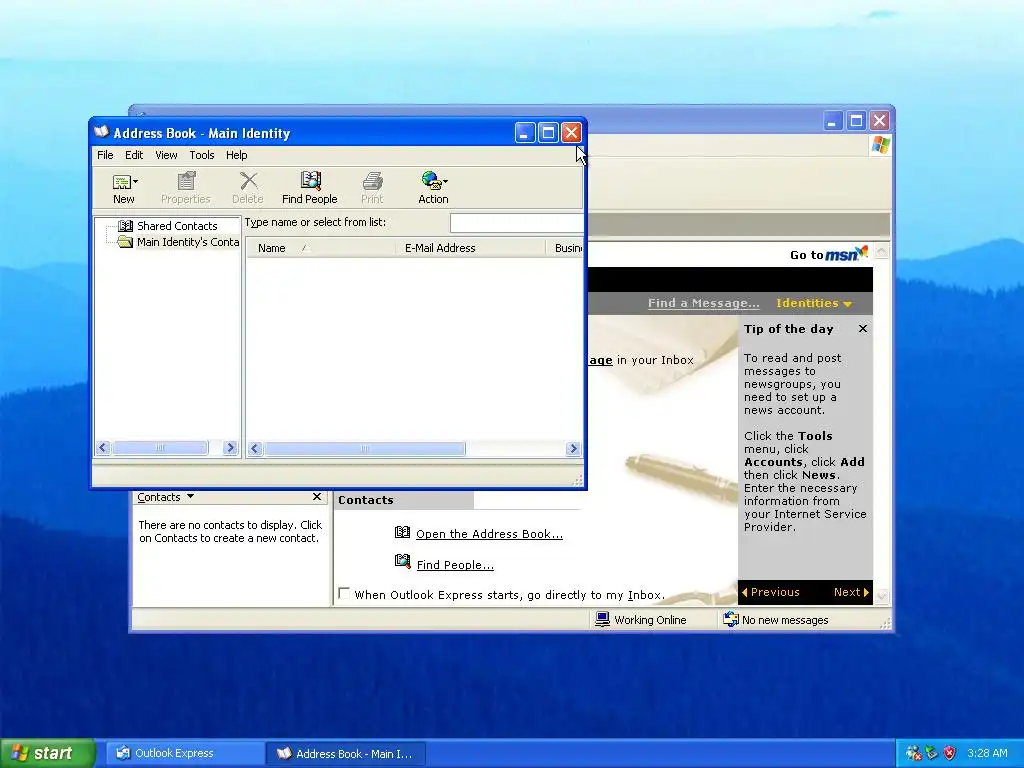Close the Contacts pane in Outlook Express
Image resolution: width=1024 pixels, height=768 pixels.
coord(317,497)
